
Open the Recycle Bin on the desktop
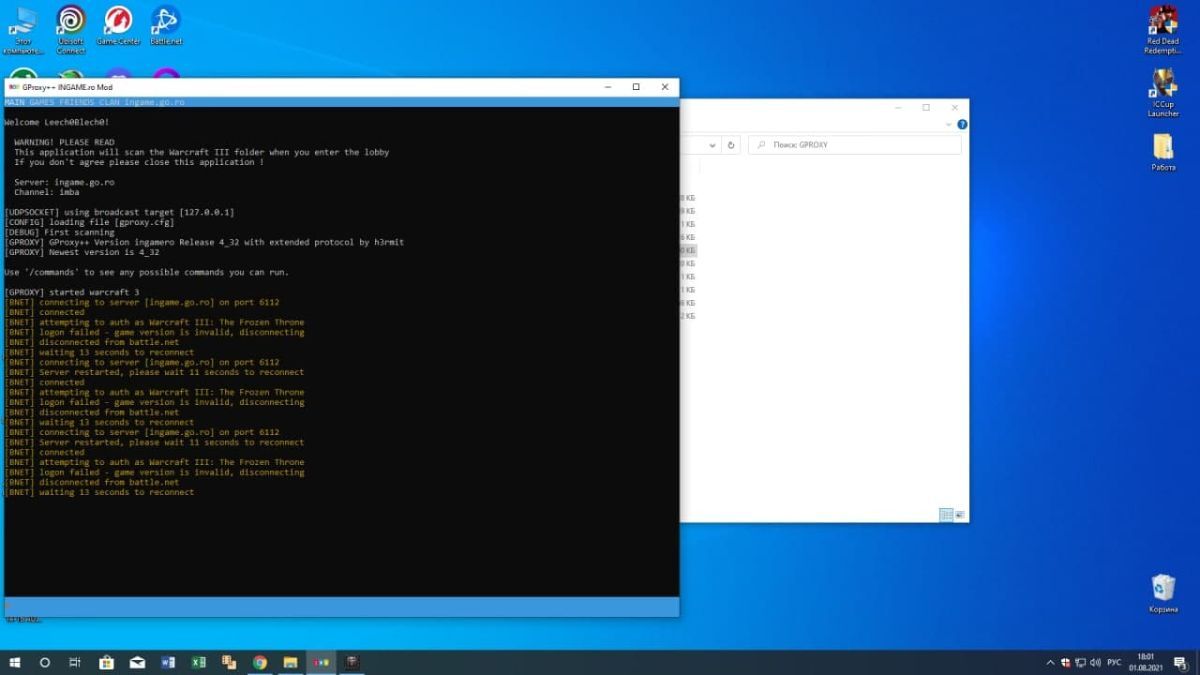tap(1163, 588)
